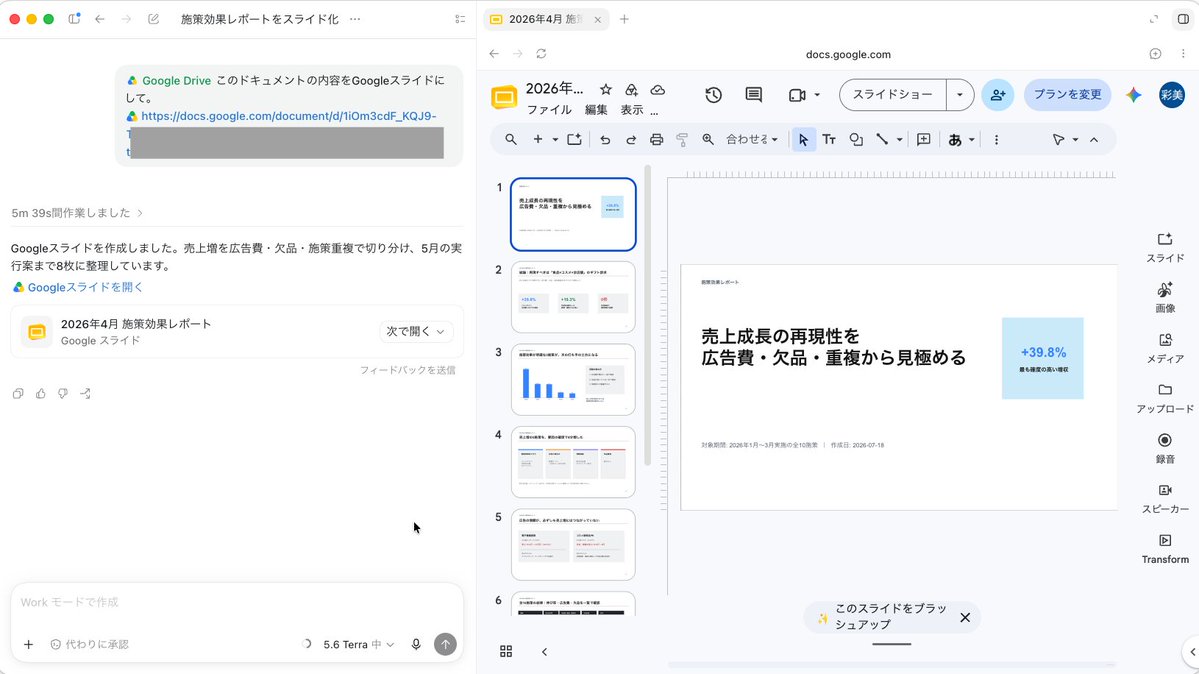
Task: Select the shape tool
Action: 856,140
